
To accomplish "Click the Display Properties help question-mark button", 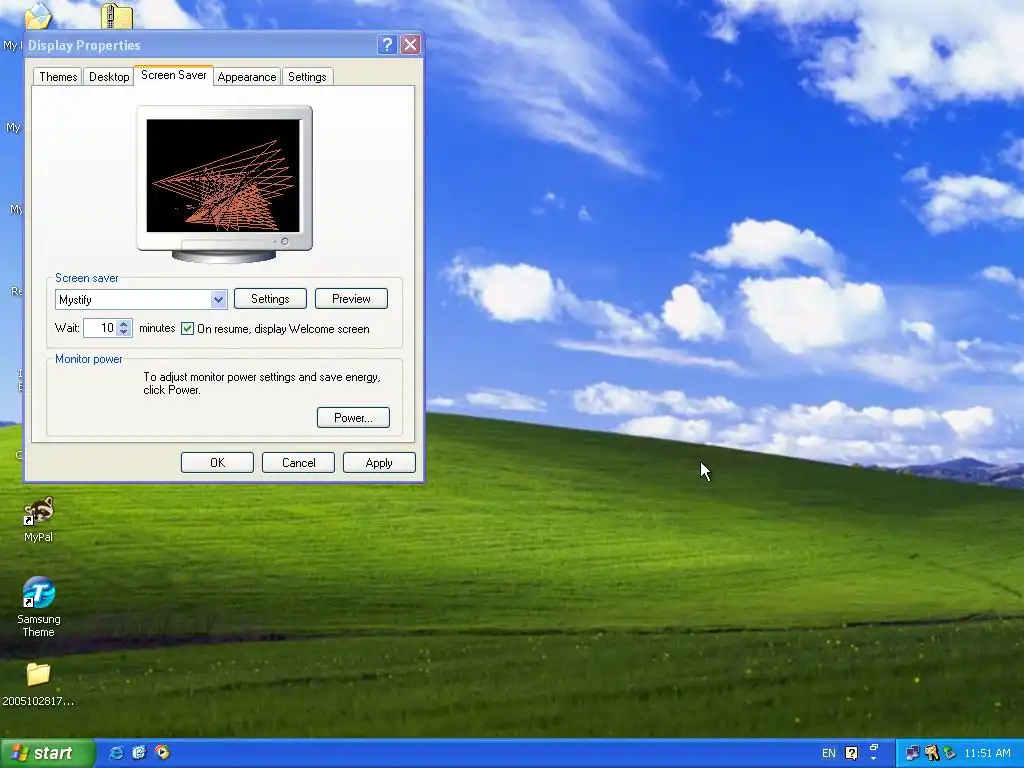I will click(387, 44).
